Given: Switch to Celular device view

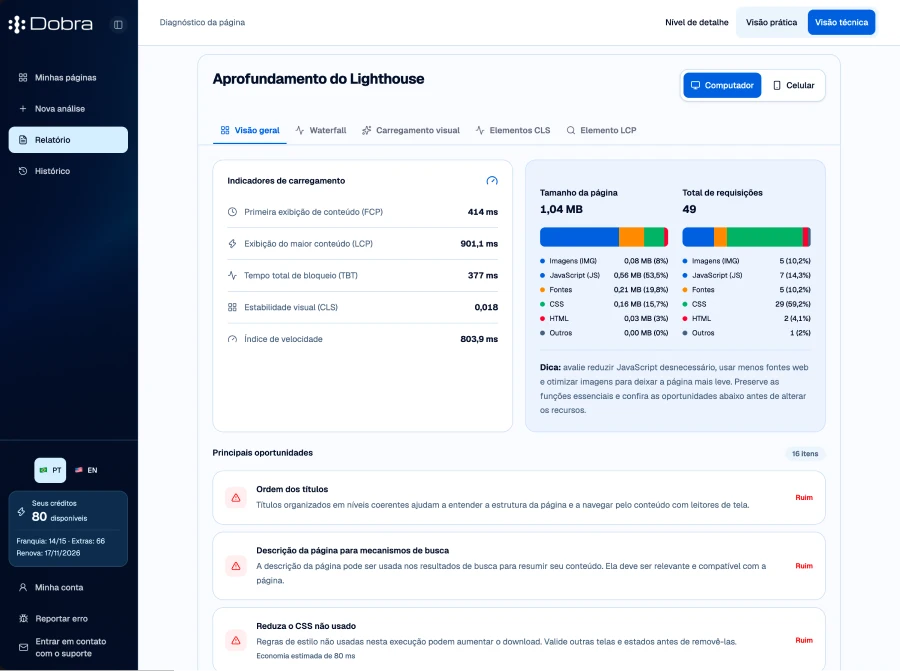Looking at the screenshot, I should click(794, 86).
